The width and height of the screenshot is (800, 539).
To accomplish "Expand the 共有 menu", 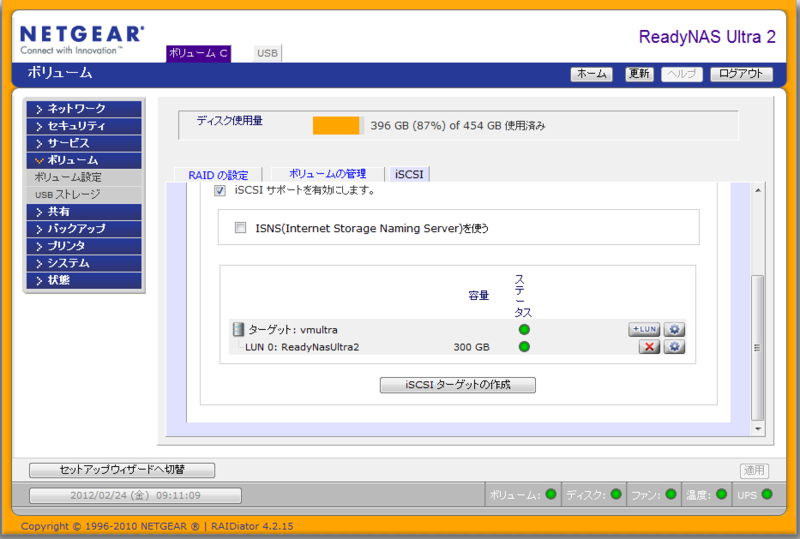I will point(84,211).
